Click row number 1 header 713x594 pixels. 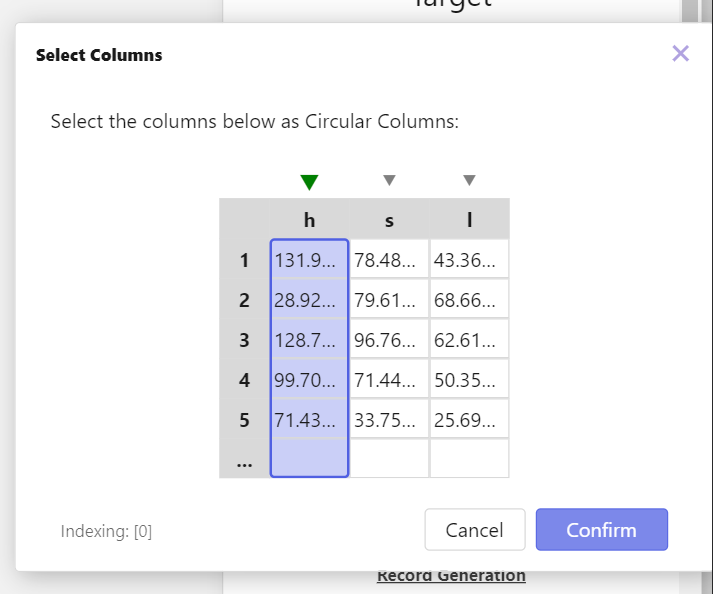[244, 260]
